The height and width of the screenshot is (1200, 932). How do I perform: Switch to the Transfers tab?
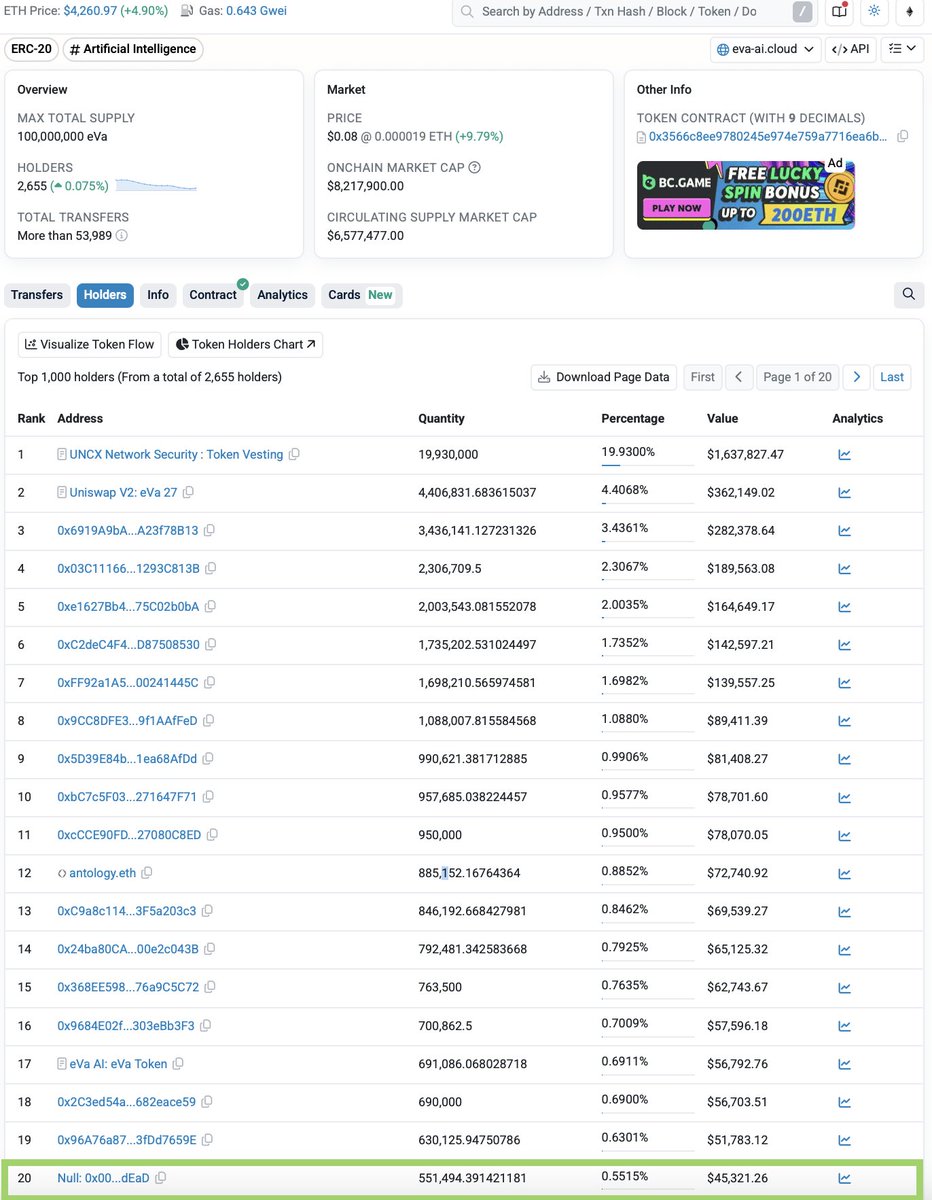point(37,295)
